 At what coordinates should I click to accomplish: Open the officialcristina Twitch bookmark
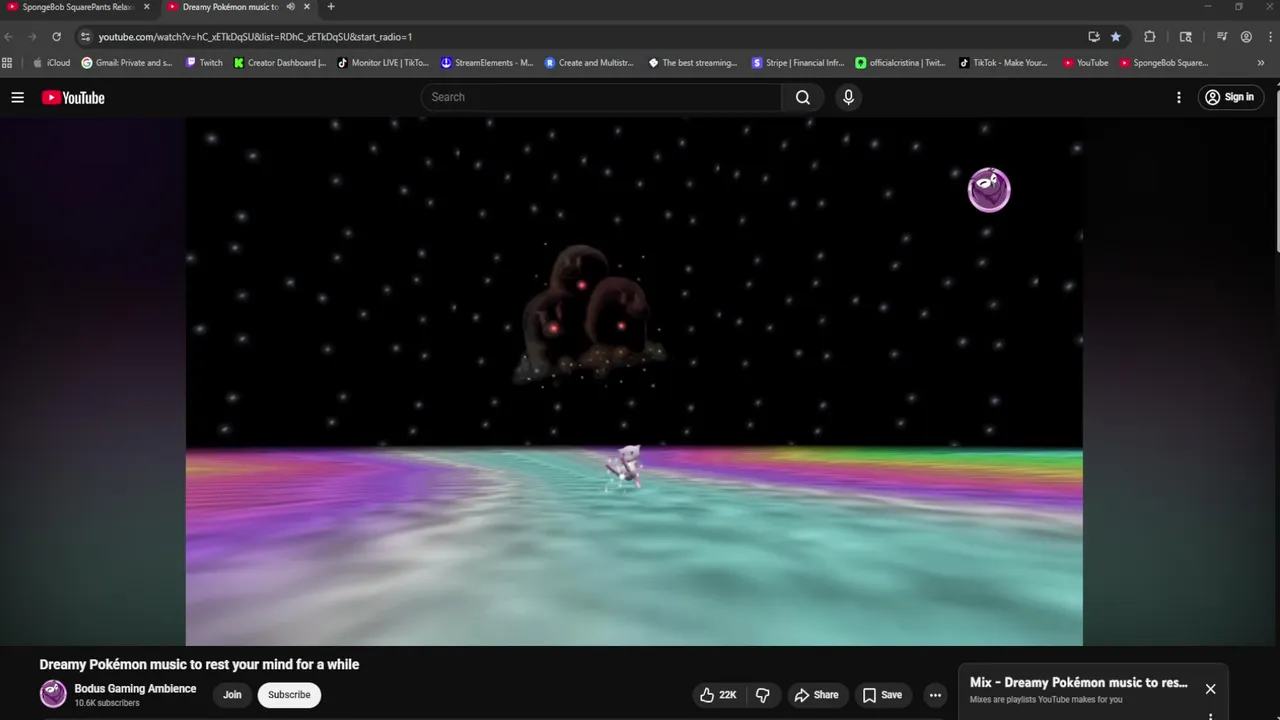coord(901,63)
